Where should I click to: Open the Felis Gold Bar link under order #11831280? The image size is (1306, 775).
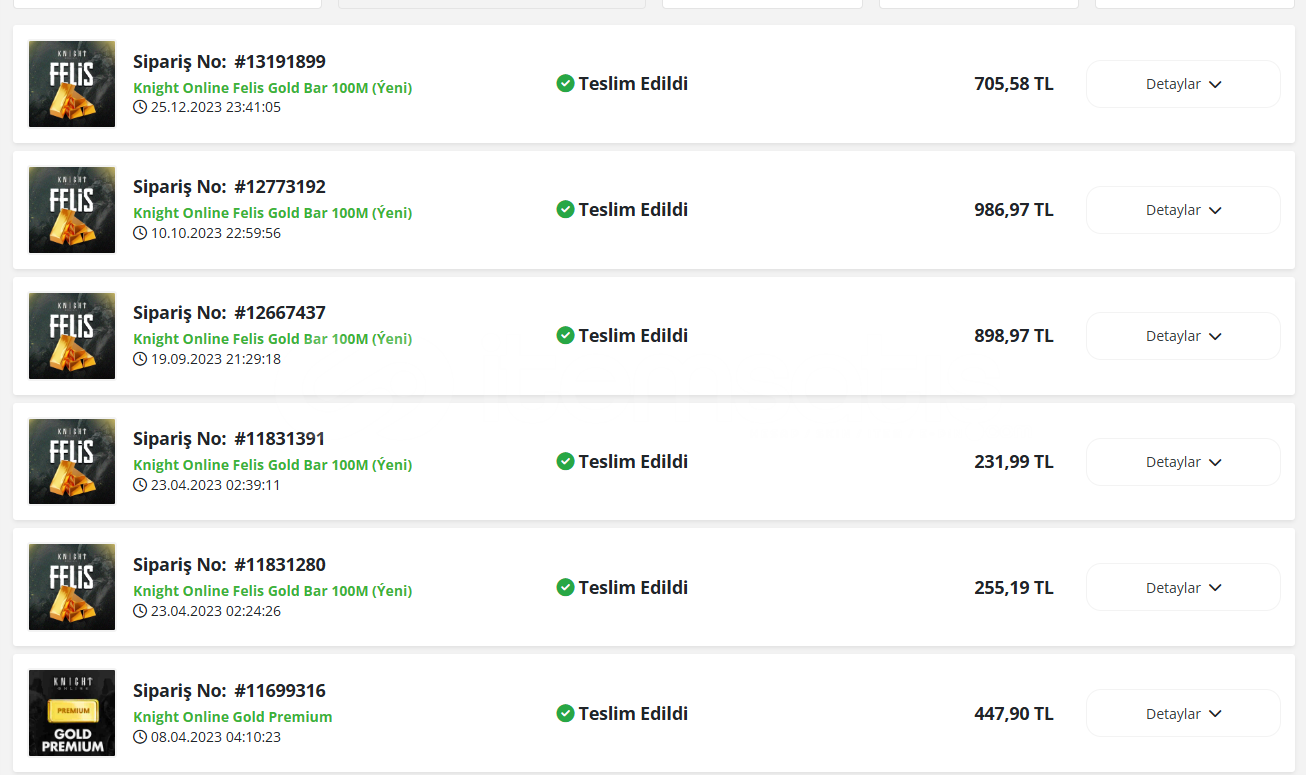pyautogui.click(x=273, y=591)
